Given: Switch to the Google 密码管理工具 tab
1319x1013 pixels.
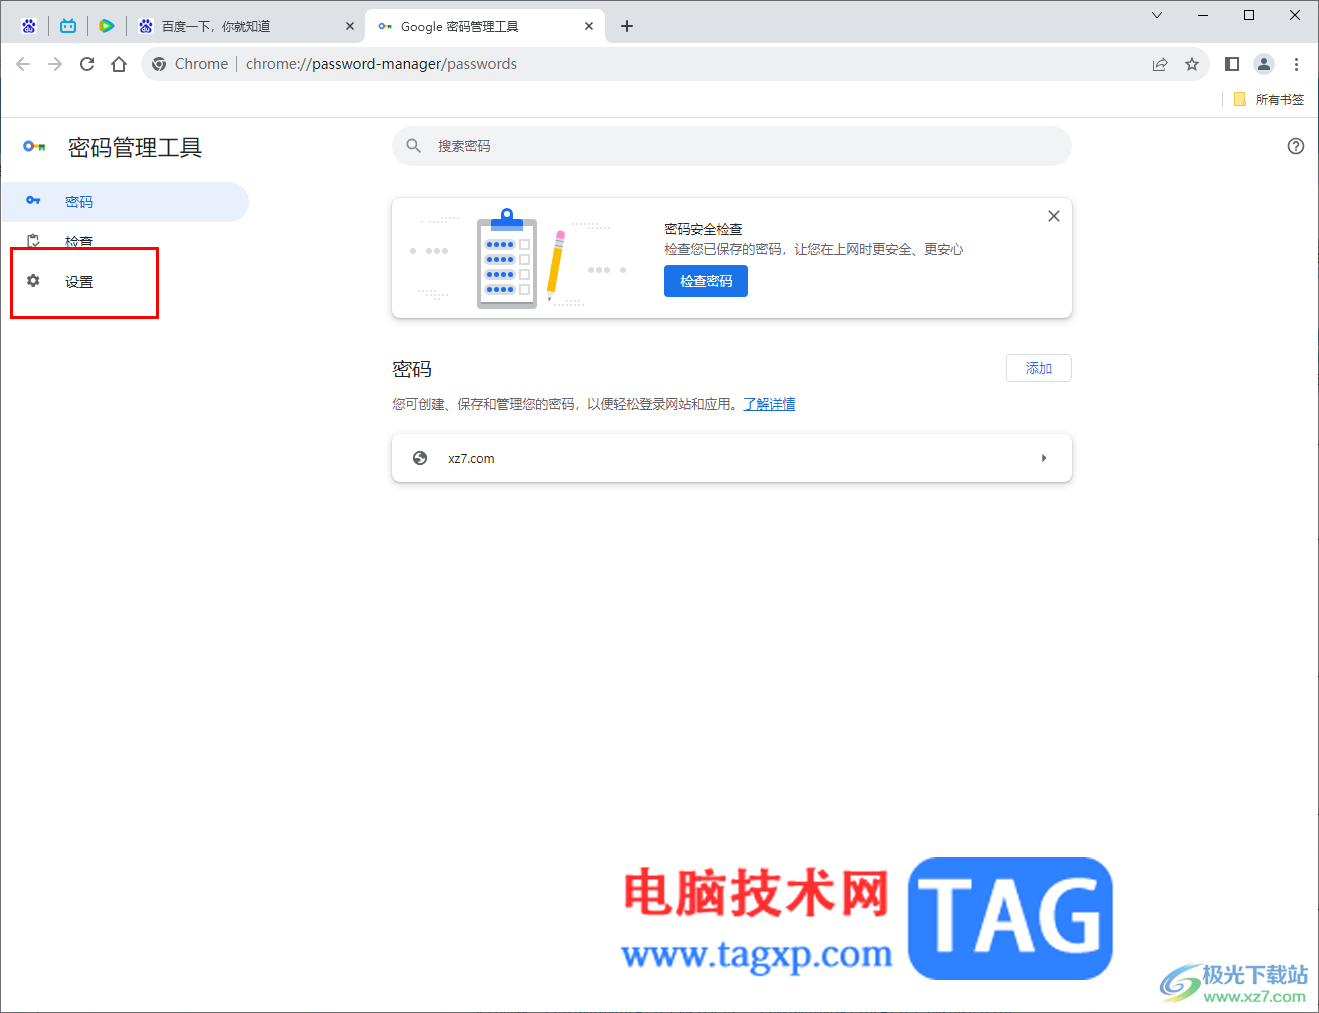Looking at the screenshot, I should 485,26.
